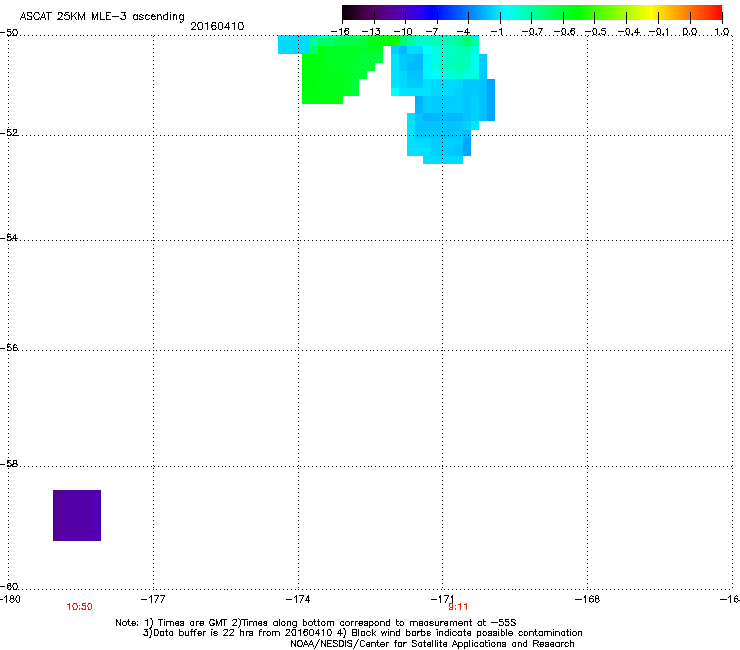The width and height of the screenshot is (740, 650).
Task: Click the purple data square near -179
Action: (77, 515)
